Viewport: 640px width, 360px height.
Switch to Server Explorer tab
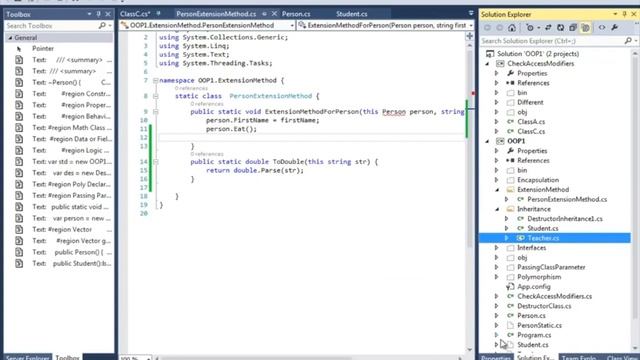pyautogui.click(x=27, y=358)
